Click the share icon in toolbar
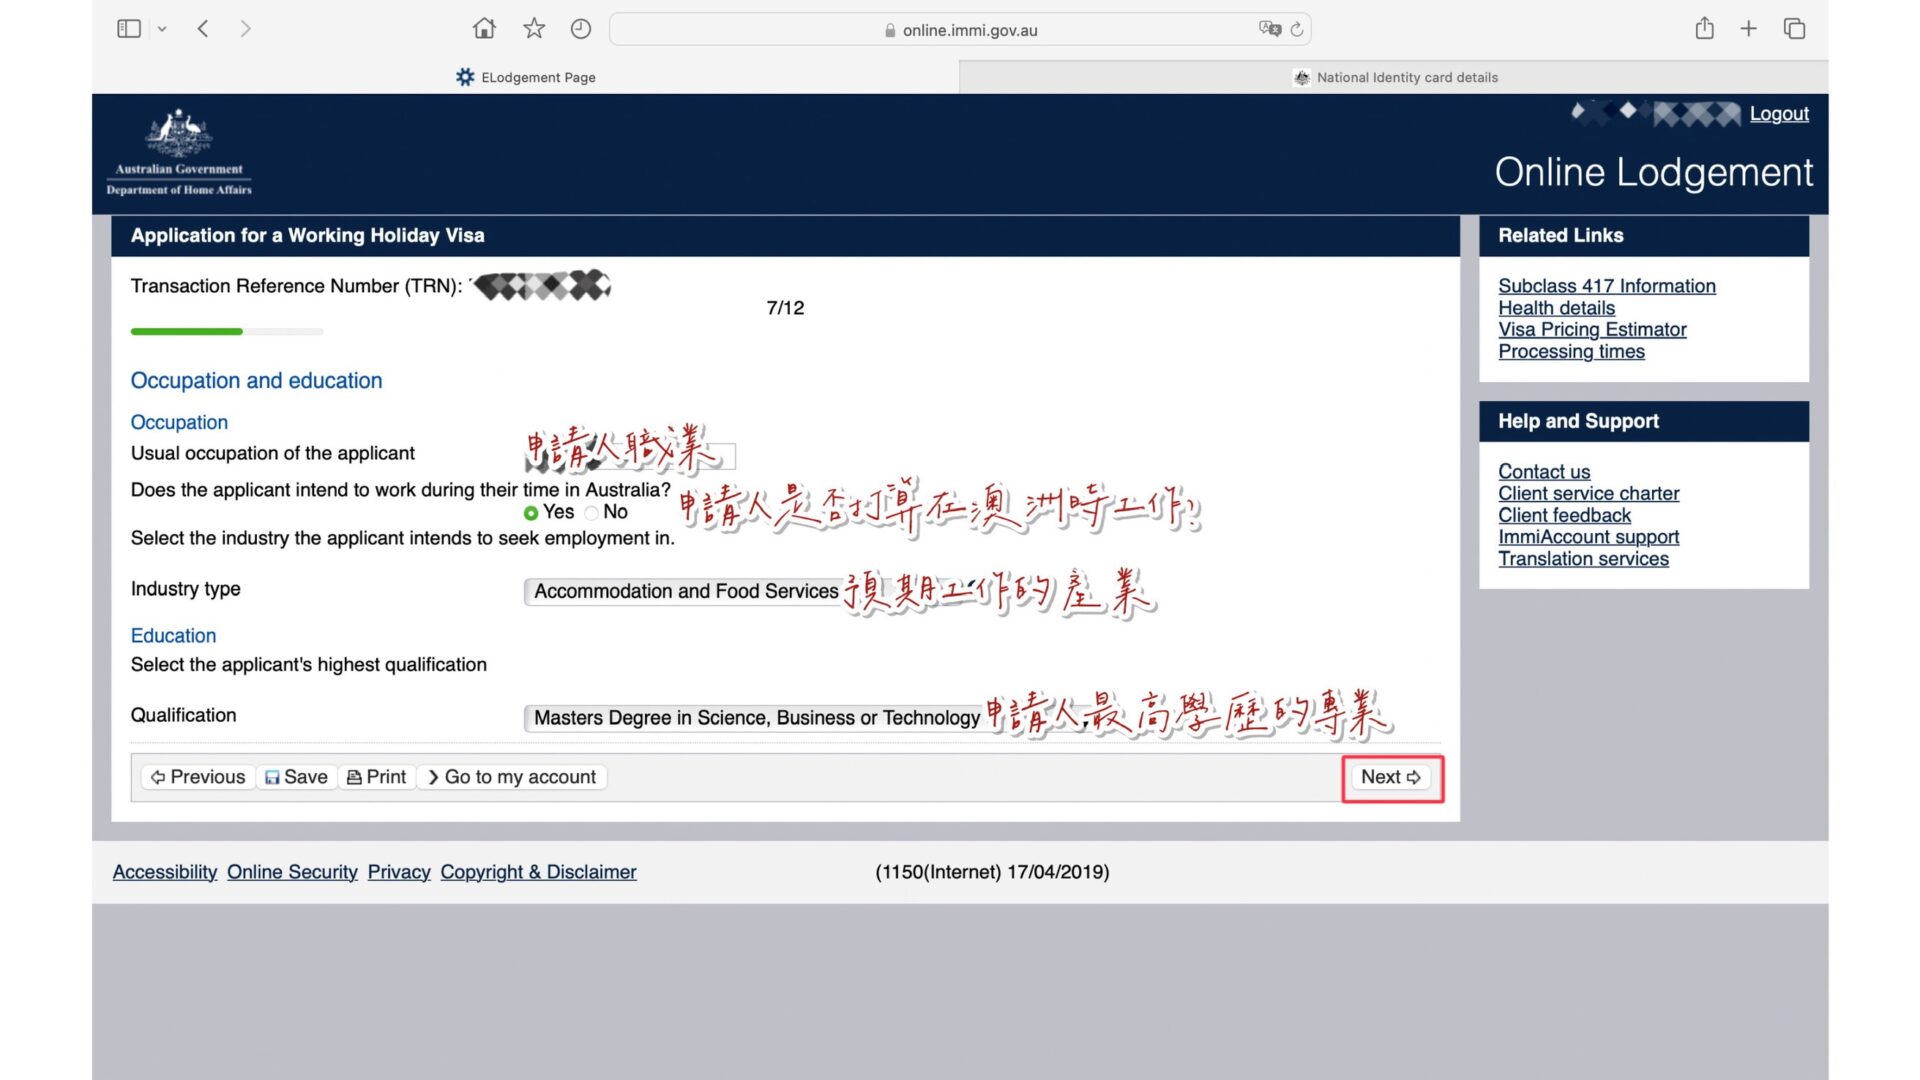This screenshot has width=1920, height=1080. click(1705, 29)
